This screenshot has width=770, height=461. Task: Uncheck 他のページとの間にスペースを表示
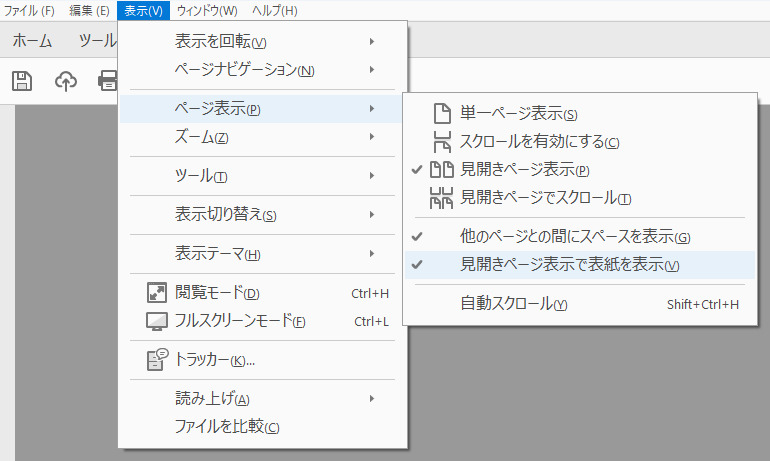(574, 237)
